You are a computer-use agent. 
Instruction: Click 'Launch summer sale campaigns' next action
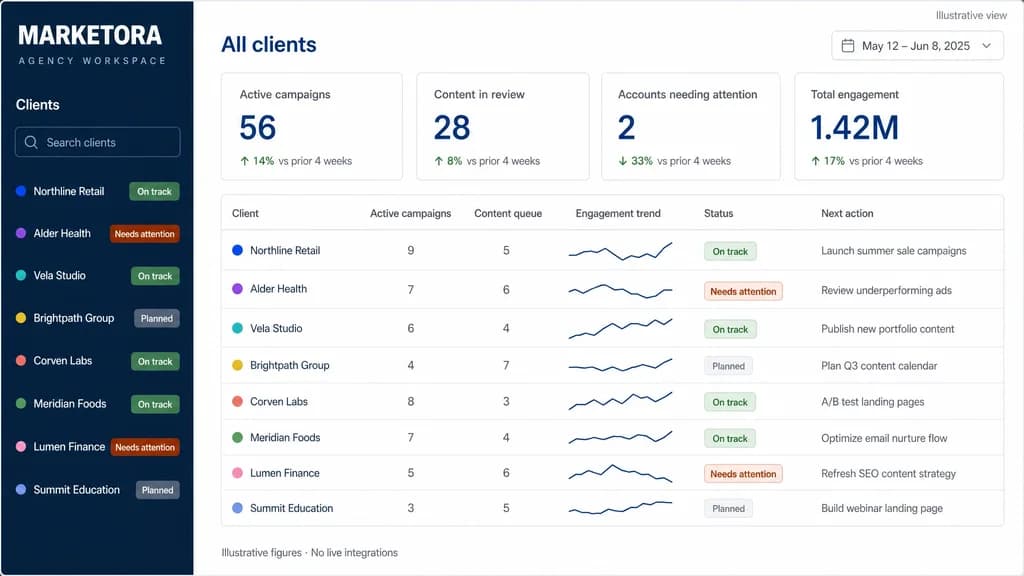(893, 251)
